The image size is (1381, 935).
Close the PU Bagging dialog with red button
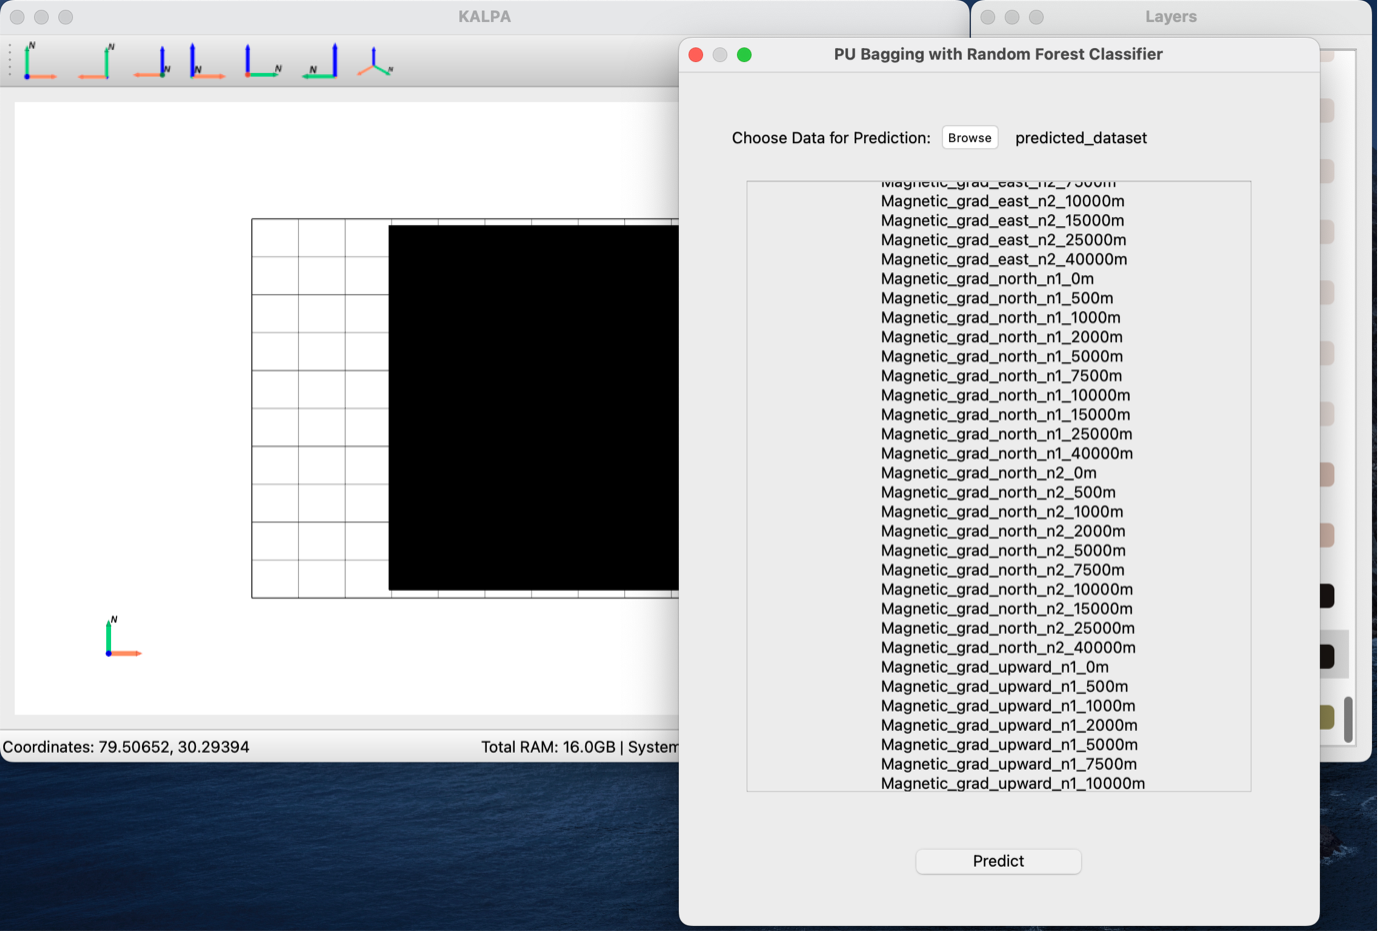click(x=698, y=55)
